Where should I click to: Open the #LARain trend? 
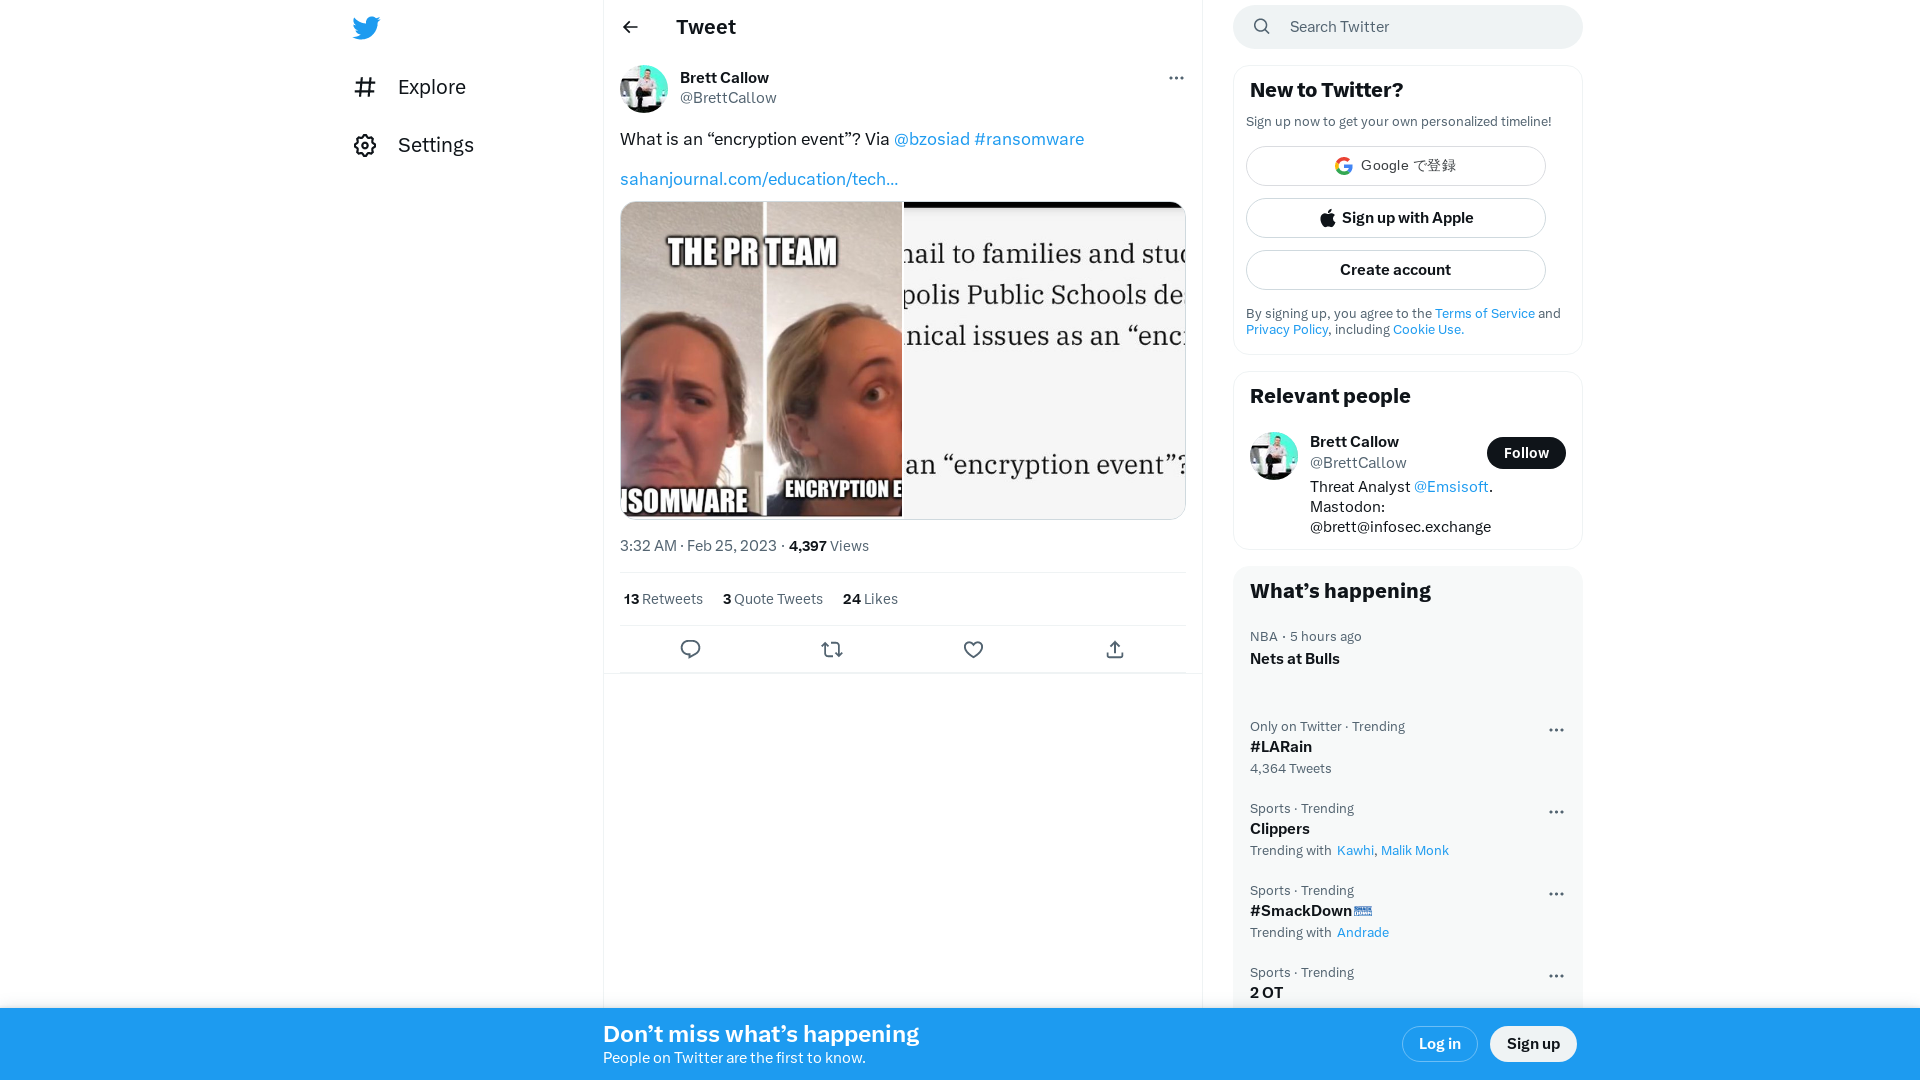point(1408,748)
